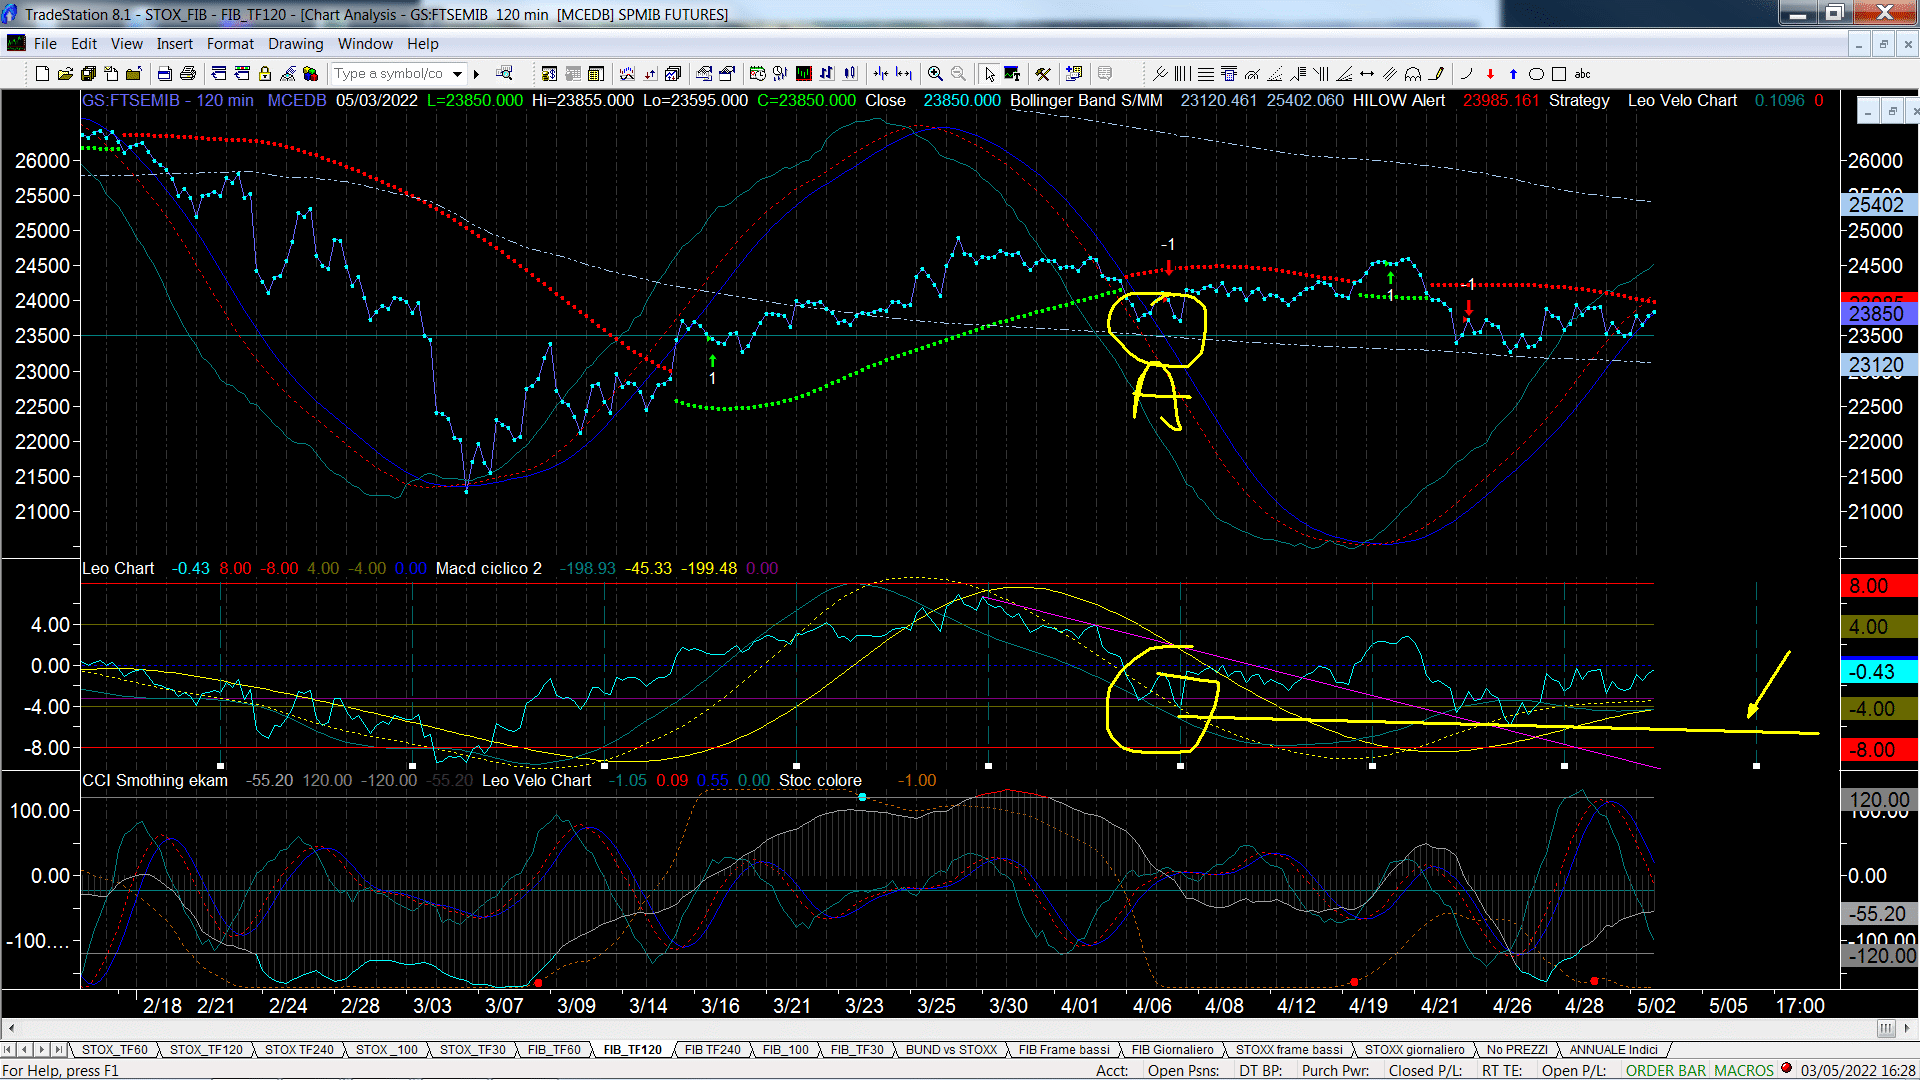The height and width of the screenshot is (1080, 1920).
Task: Click the New document icon
Action: coord(42,74)
